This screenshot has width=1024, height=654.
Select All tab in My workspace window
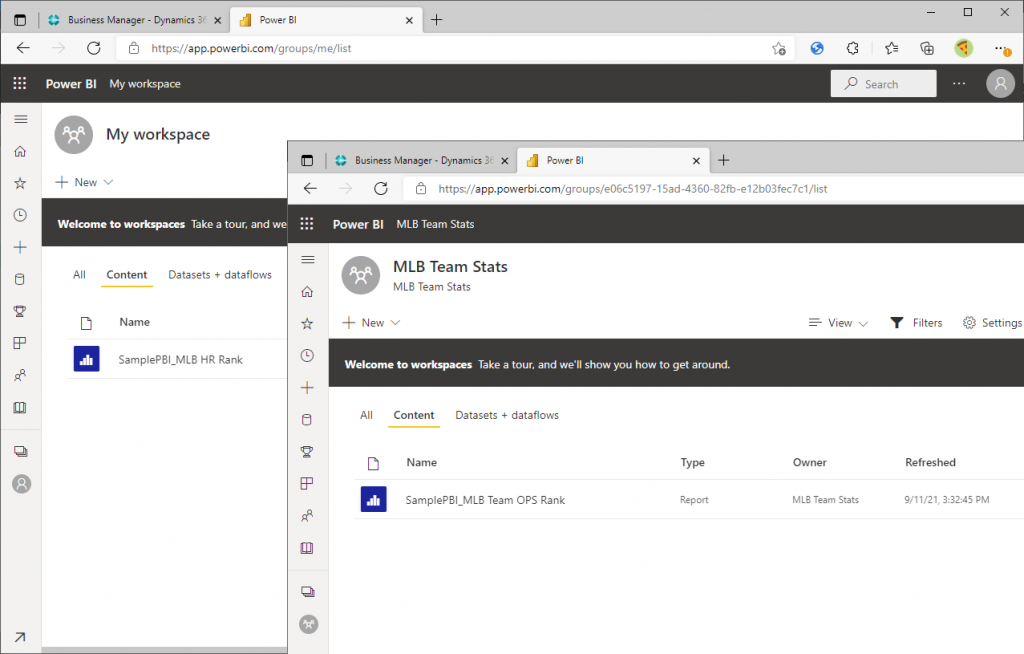[79, 275]
